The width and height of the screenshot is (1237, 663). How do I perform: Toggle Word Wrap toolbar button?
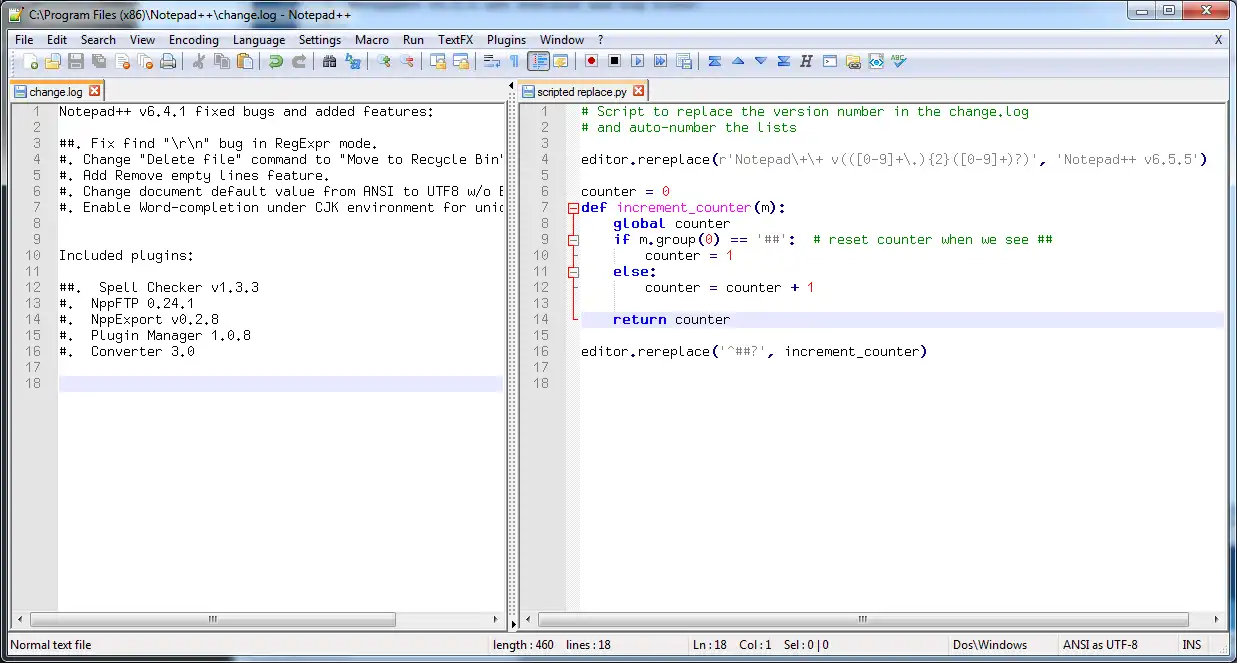[x=491, y=62]
